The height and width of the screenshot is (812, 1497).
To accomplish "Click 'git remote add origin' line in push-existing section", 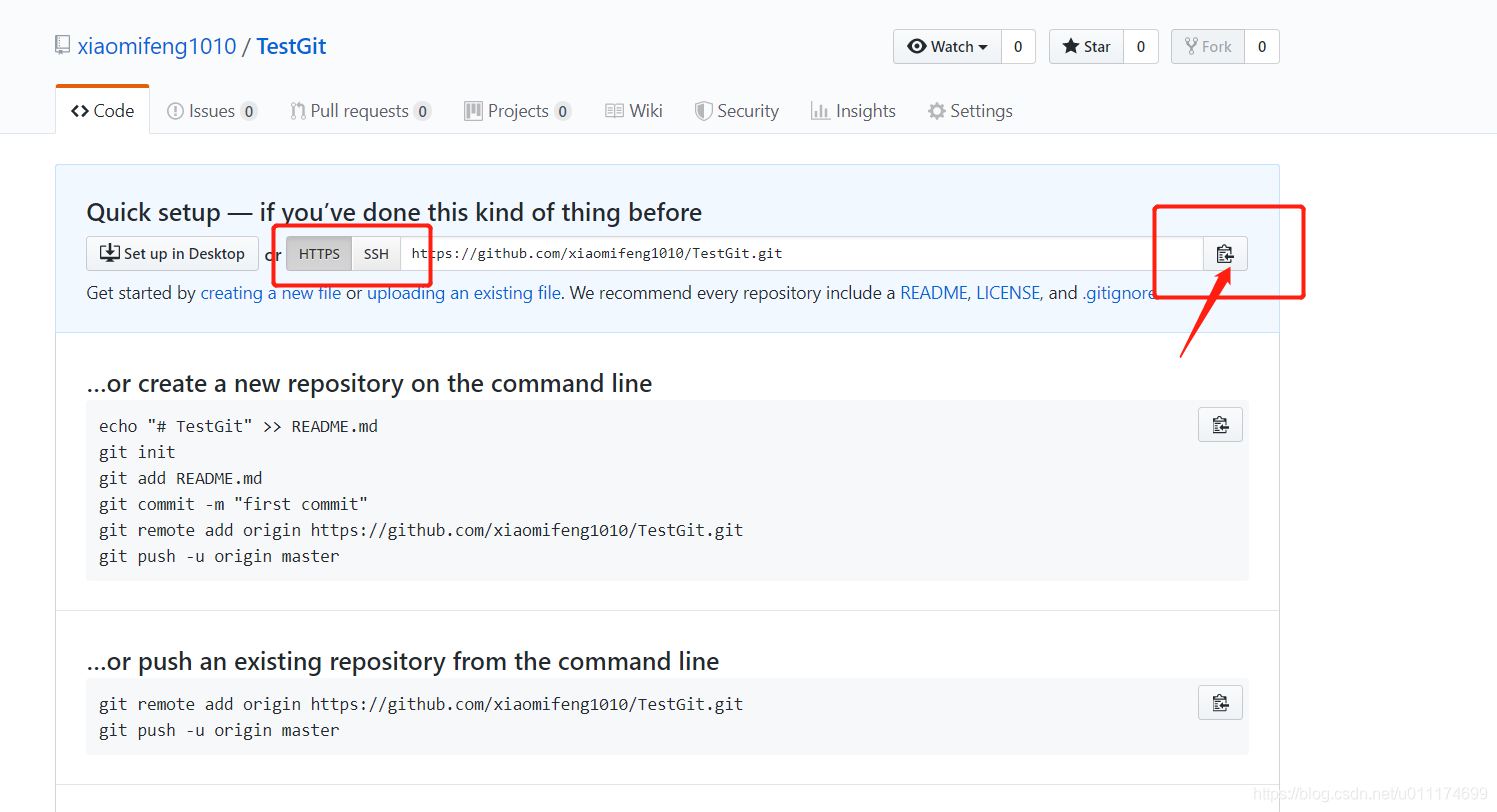I will click(421, 704).
